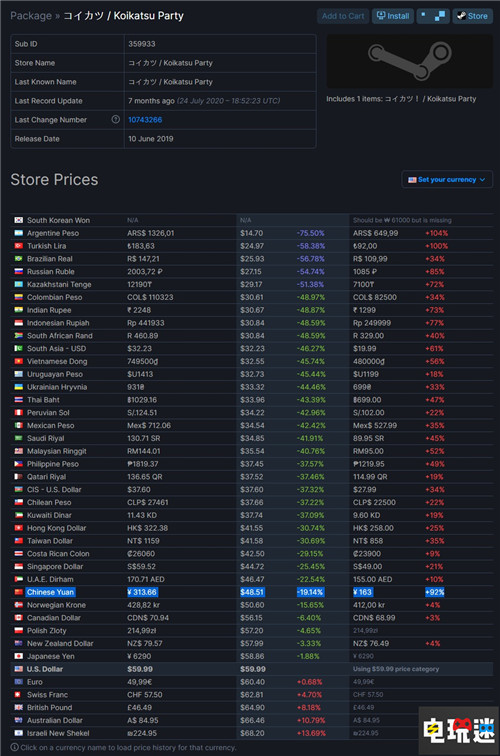500x756 pixels.
Task: Click the Add to Cart button
Action: pyautogui.click(x=343, y=16)
